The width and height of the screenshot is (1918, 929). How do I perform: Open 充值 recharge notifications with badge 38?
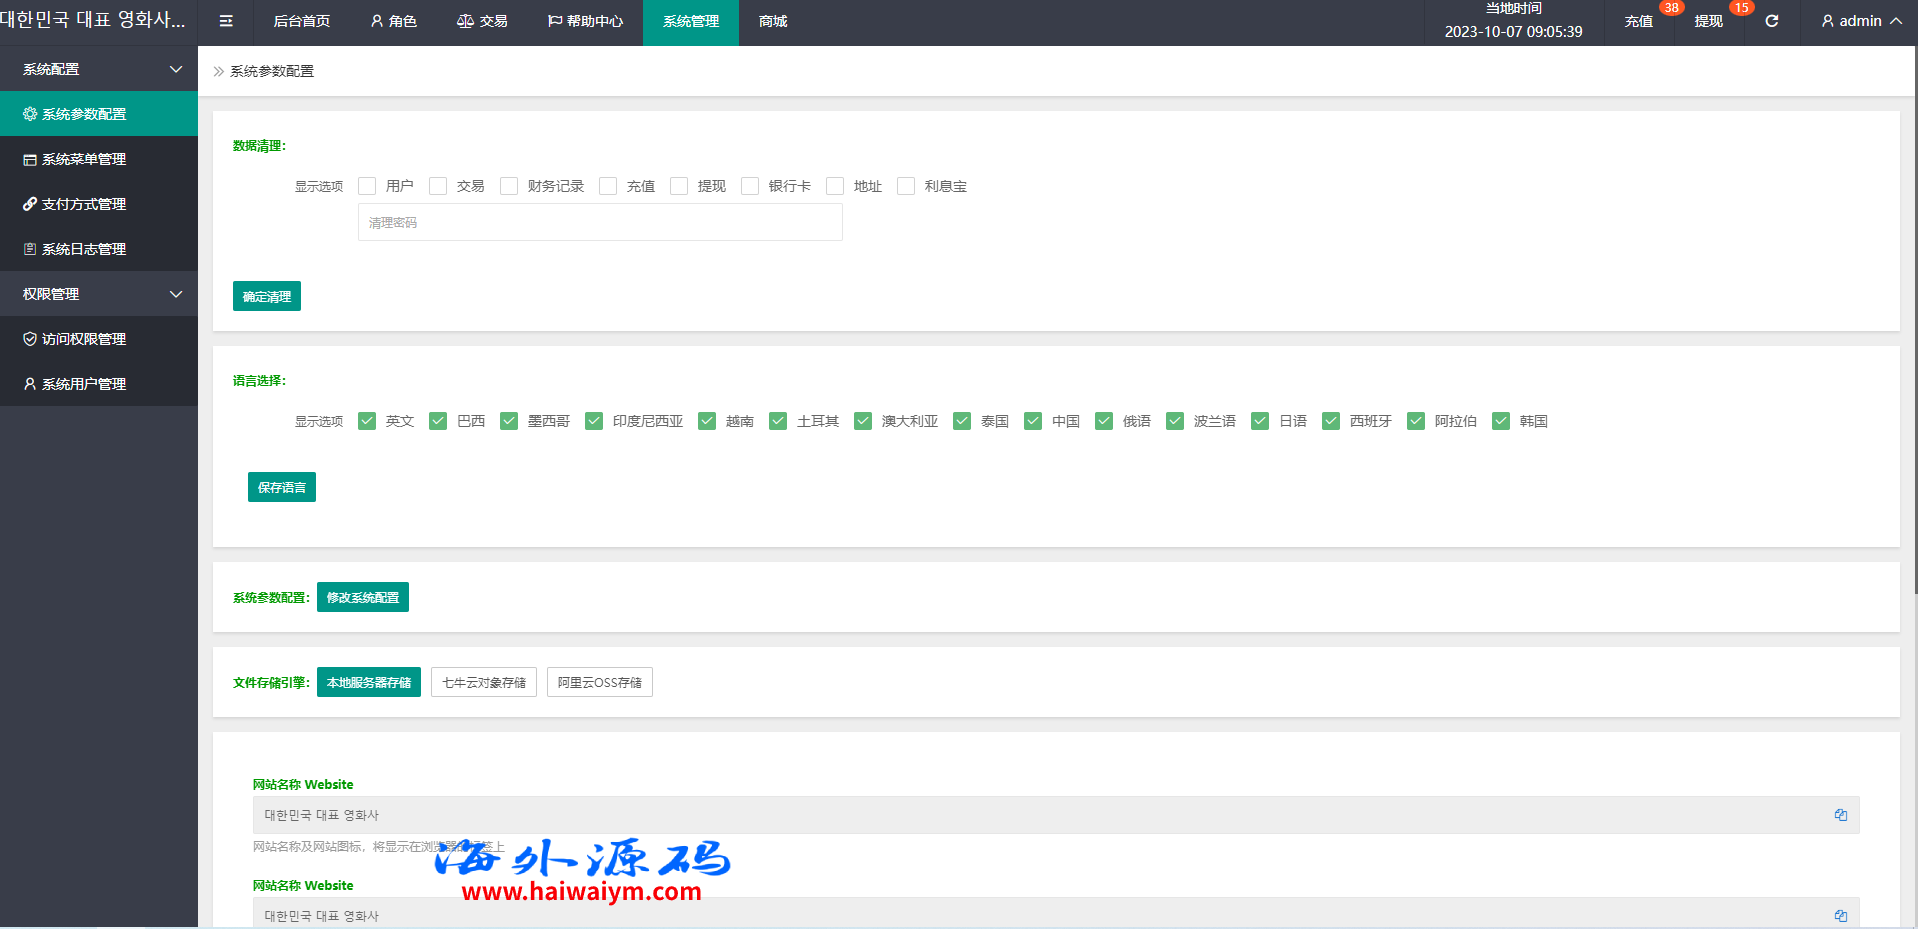[1639, 21]
